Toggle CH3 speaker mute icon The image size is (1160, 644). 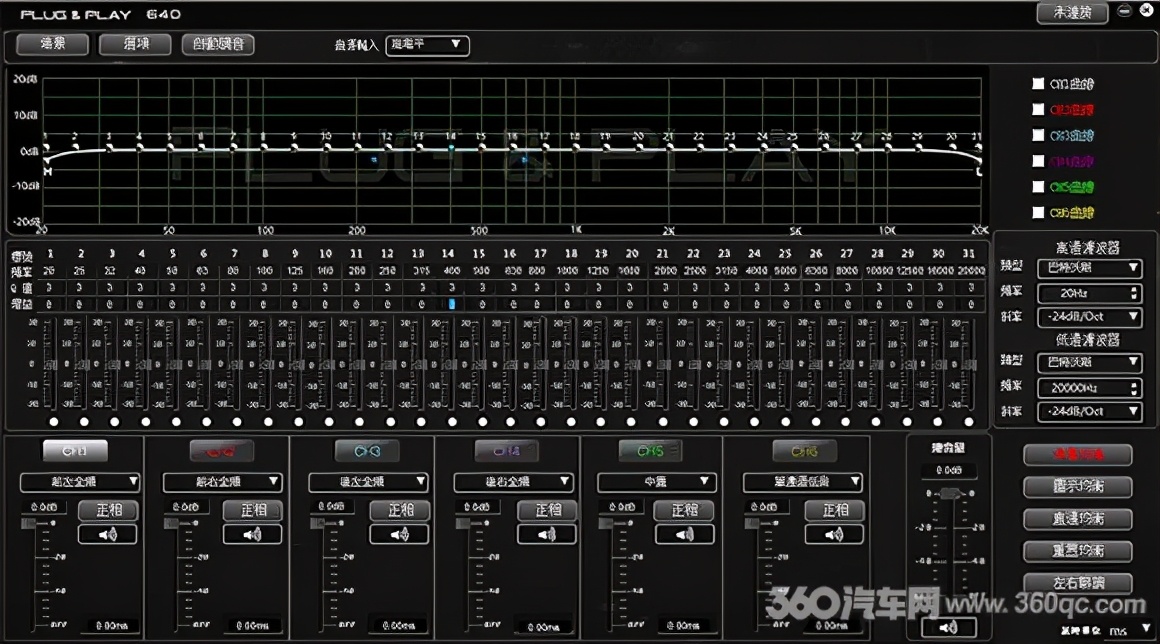(x=399, y=534)
